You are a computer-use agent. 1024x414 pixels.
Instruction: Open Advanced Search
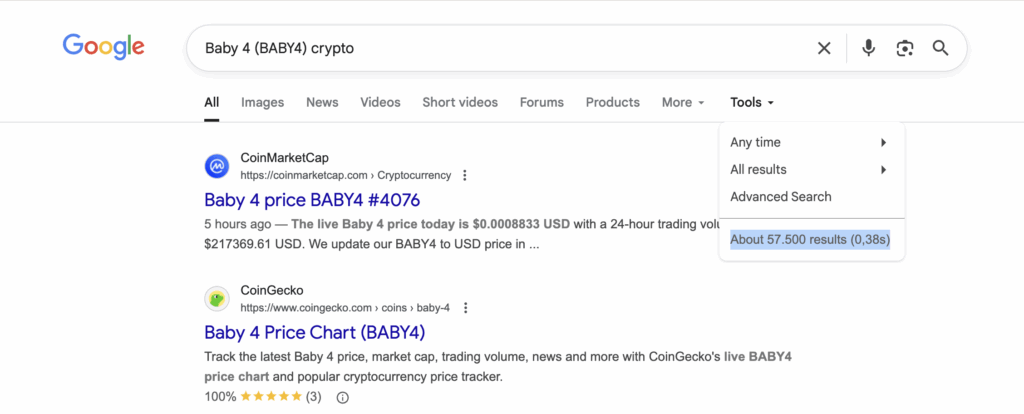780,196
